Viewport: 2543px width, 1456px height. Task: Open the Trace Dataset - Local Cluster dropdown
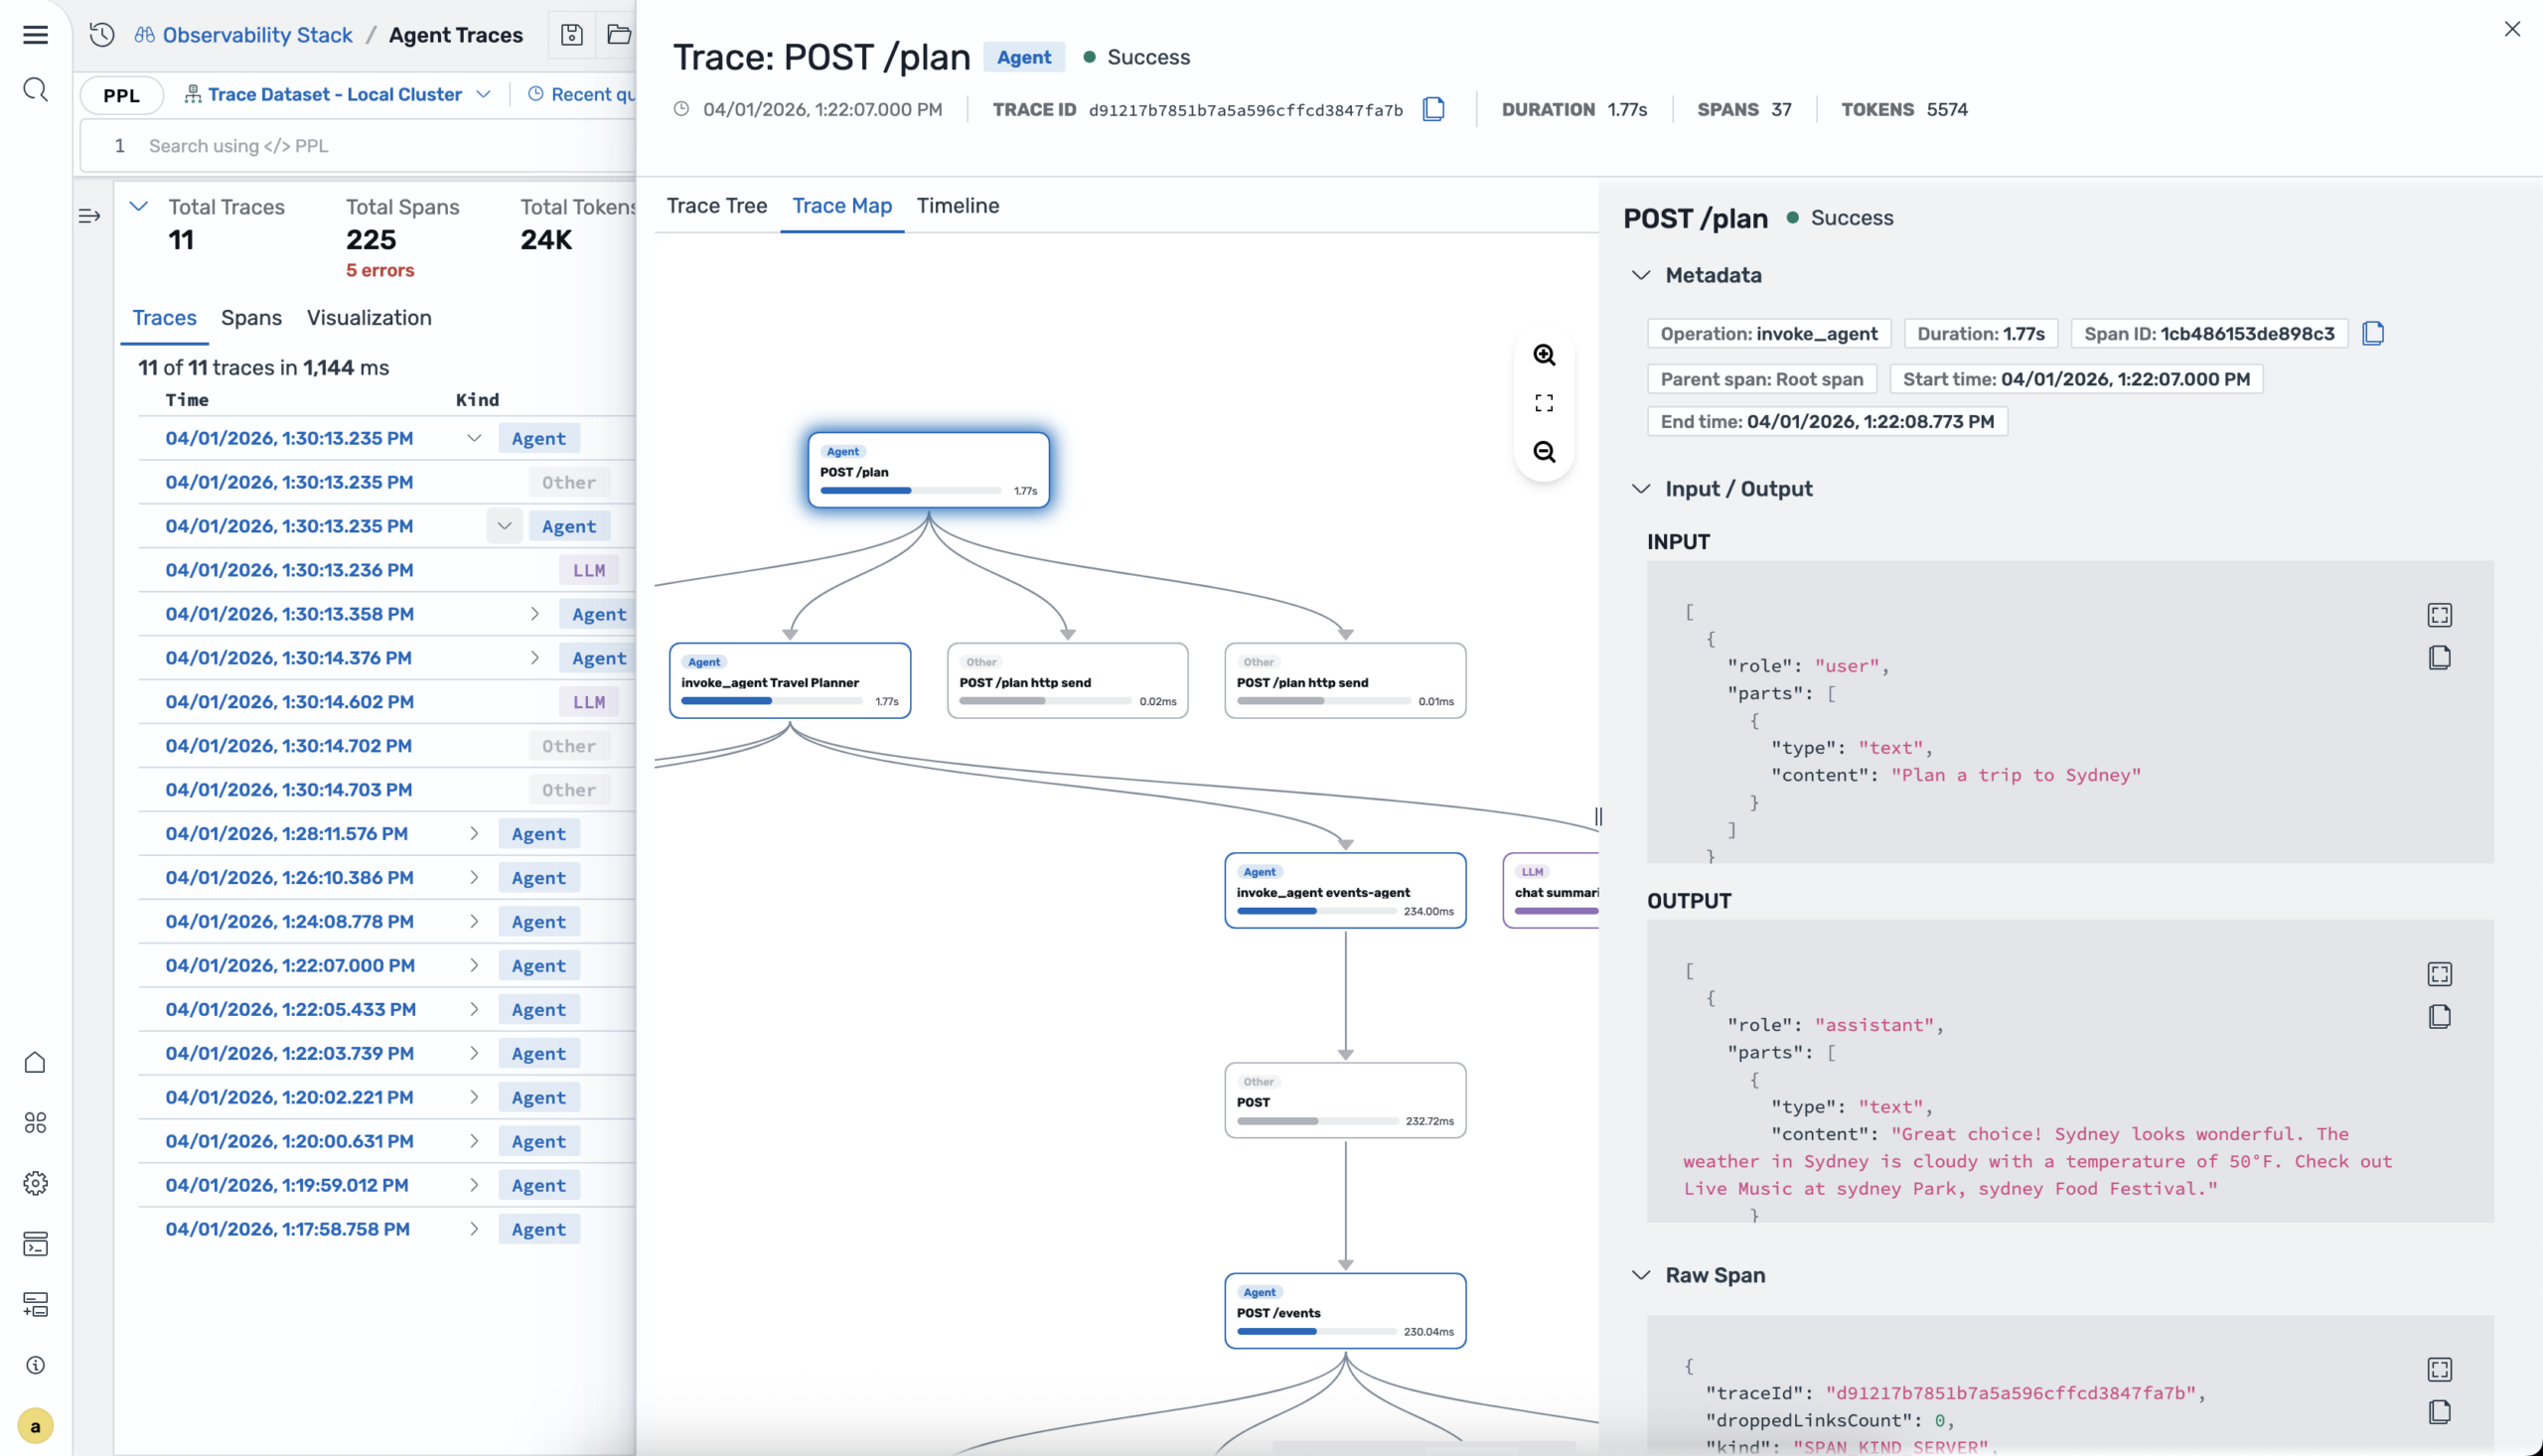pyautogui.click(x=337, y=94)
